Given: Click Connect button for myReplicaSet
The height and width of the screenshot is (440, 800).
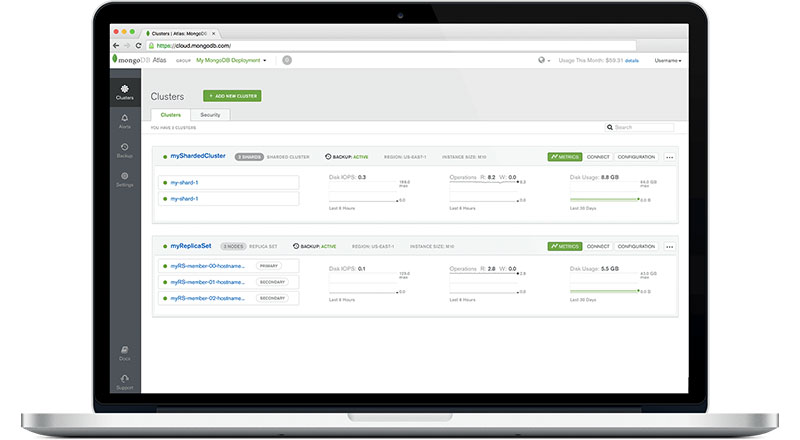Looking at the screenshot, I should [x=598, y=246].
